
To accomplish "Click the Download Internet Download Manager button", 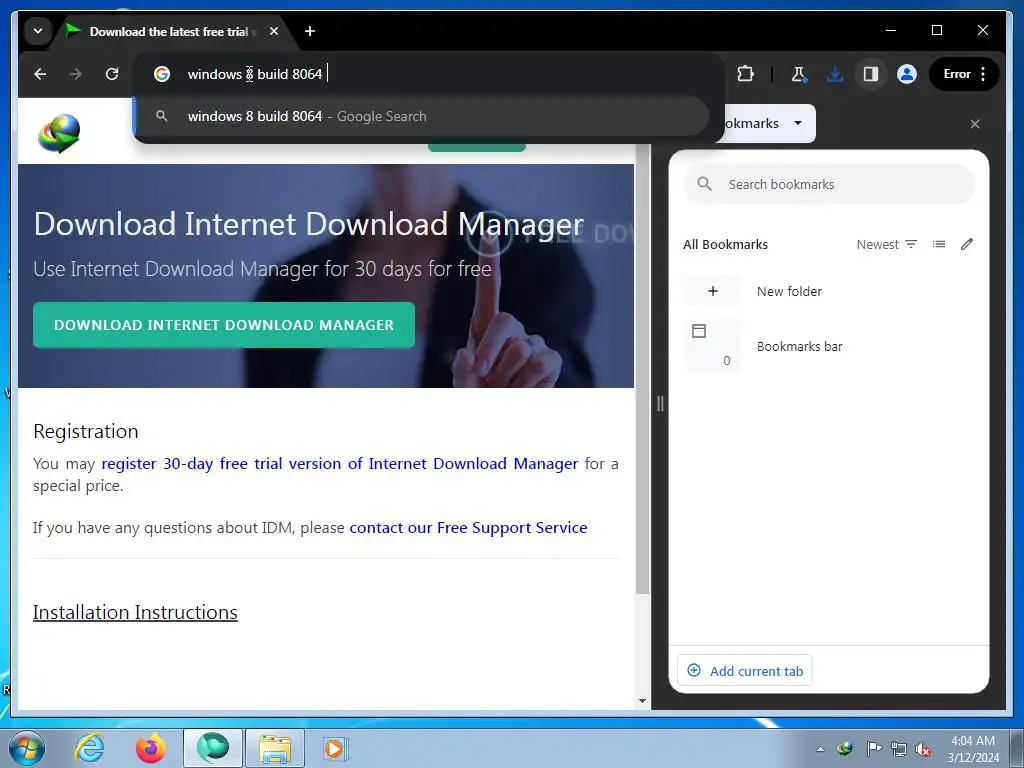I will [x=224, y=325].
